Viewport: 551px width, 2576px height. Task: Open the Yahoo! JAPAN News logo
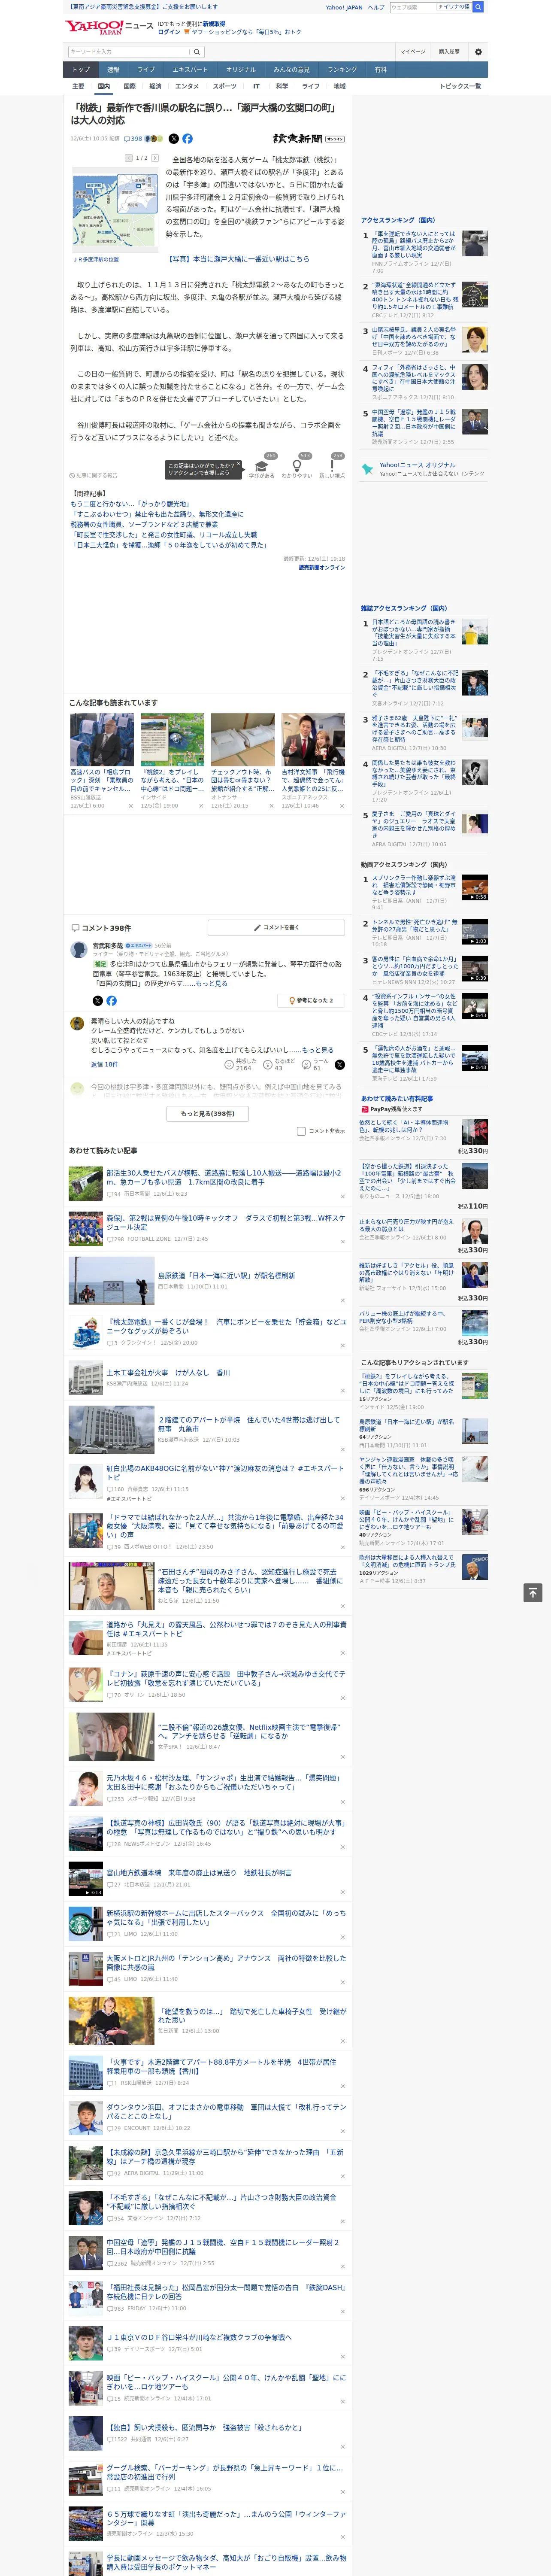(110, 27)
